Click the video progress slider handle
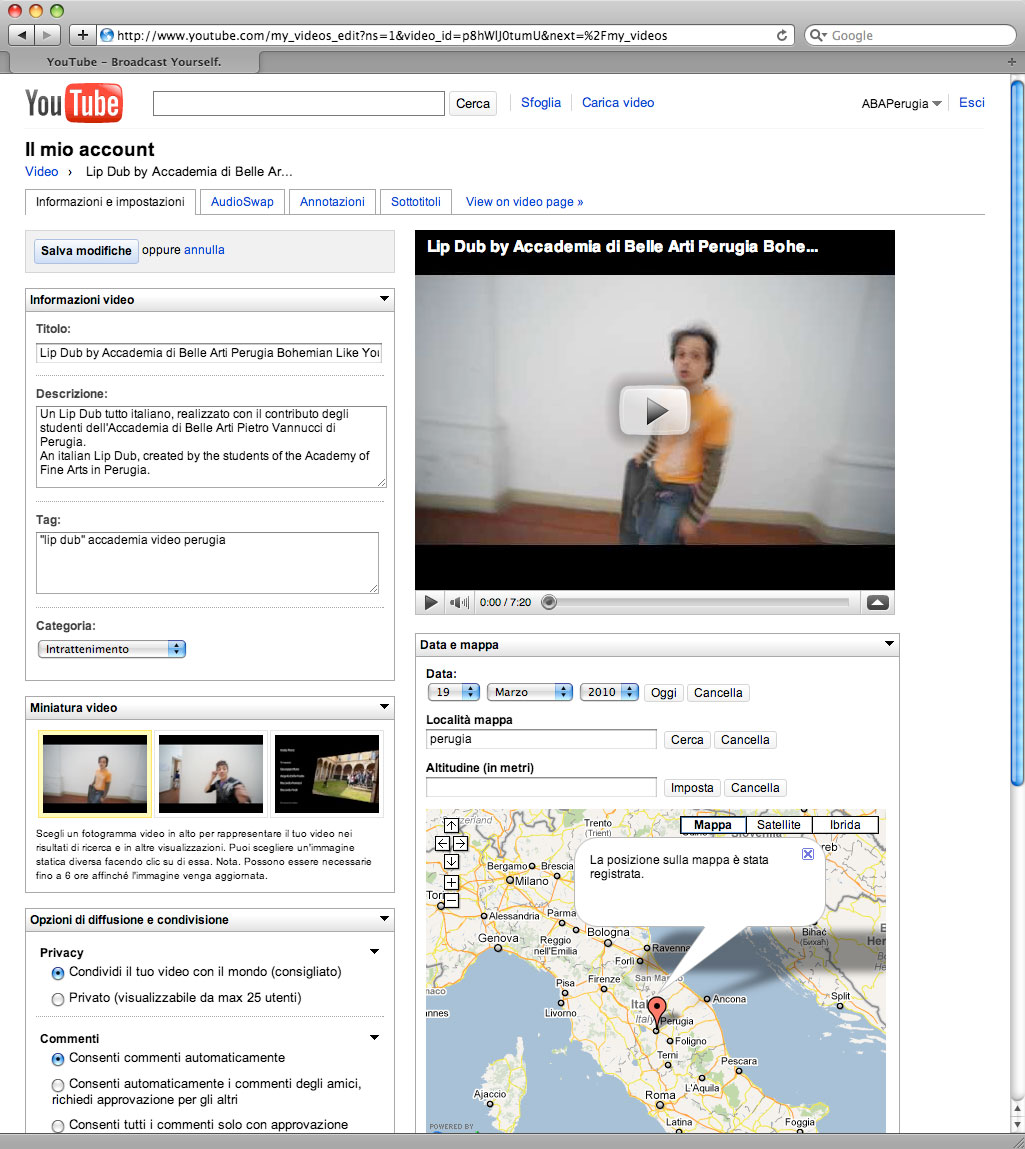This screenshot has height=1149, width=1025. 549,602
